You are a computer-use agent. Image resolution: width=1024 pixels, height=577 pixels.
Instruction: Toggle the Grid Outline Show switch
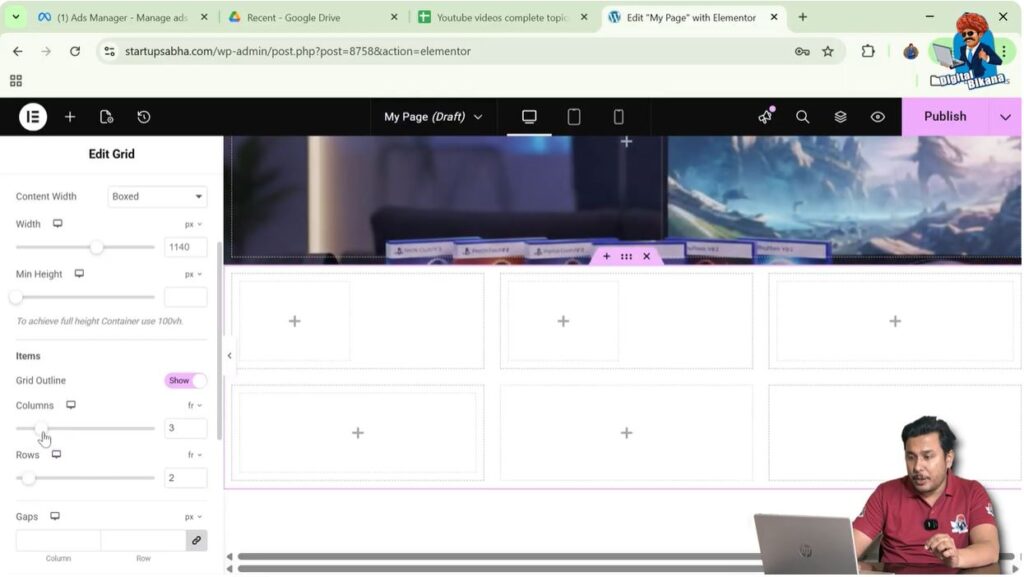coord(185,381)
